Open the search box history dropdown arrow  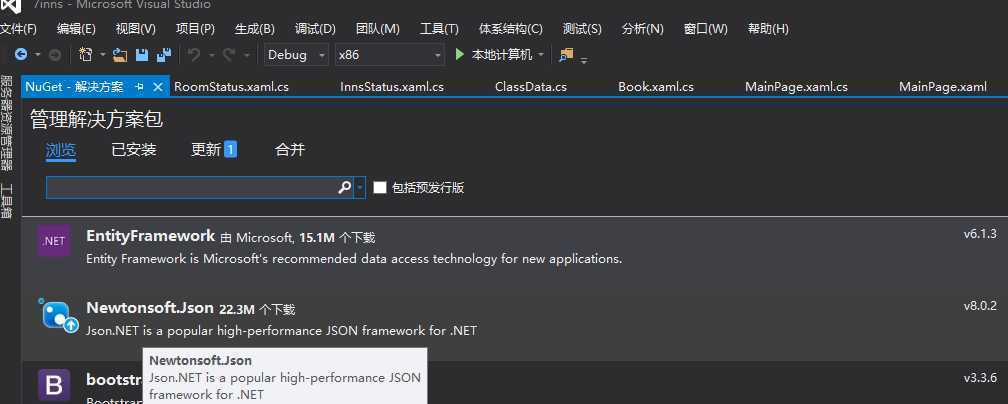360,188
